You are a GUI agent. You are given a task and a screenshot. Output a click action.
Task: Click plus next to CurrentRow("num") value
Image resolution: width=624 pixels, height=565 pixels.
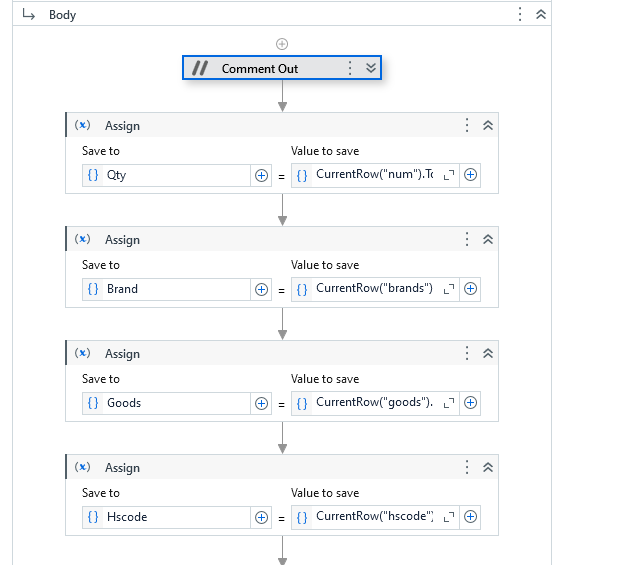(471, 175)
